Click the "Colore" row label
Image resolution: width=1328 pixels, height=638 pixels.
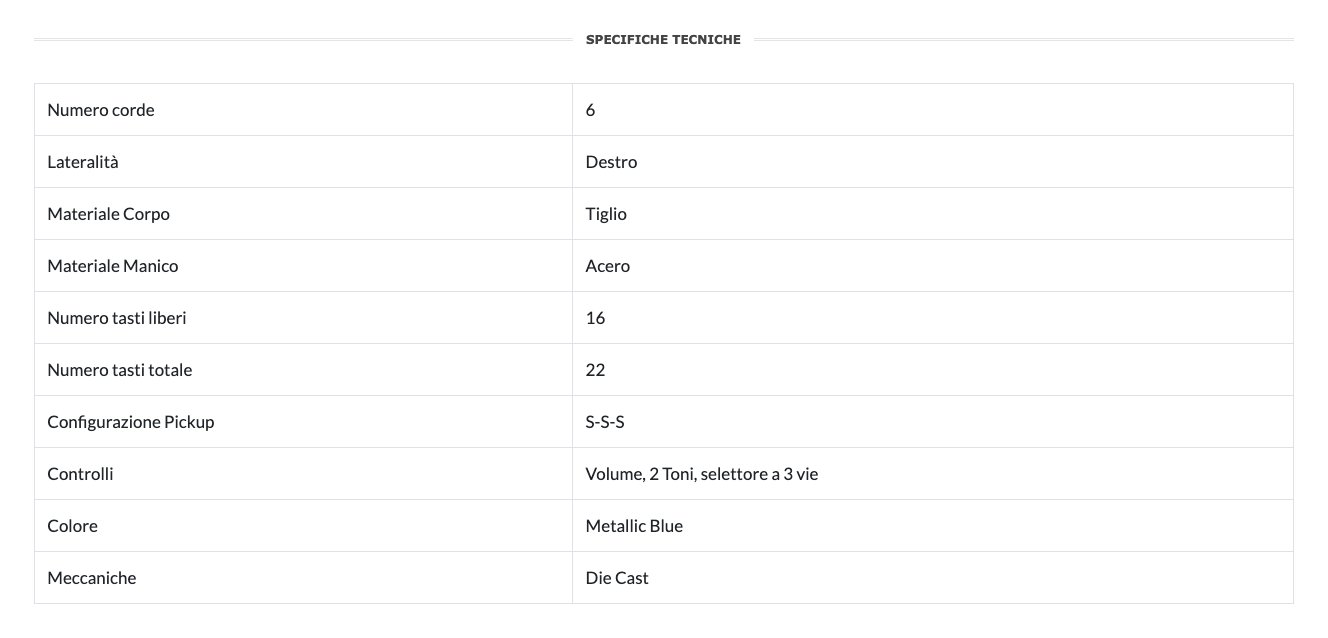point(72,526)
